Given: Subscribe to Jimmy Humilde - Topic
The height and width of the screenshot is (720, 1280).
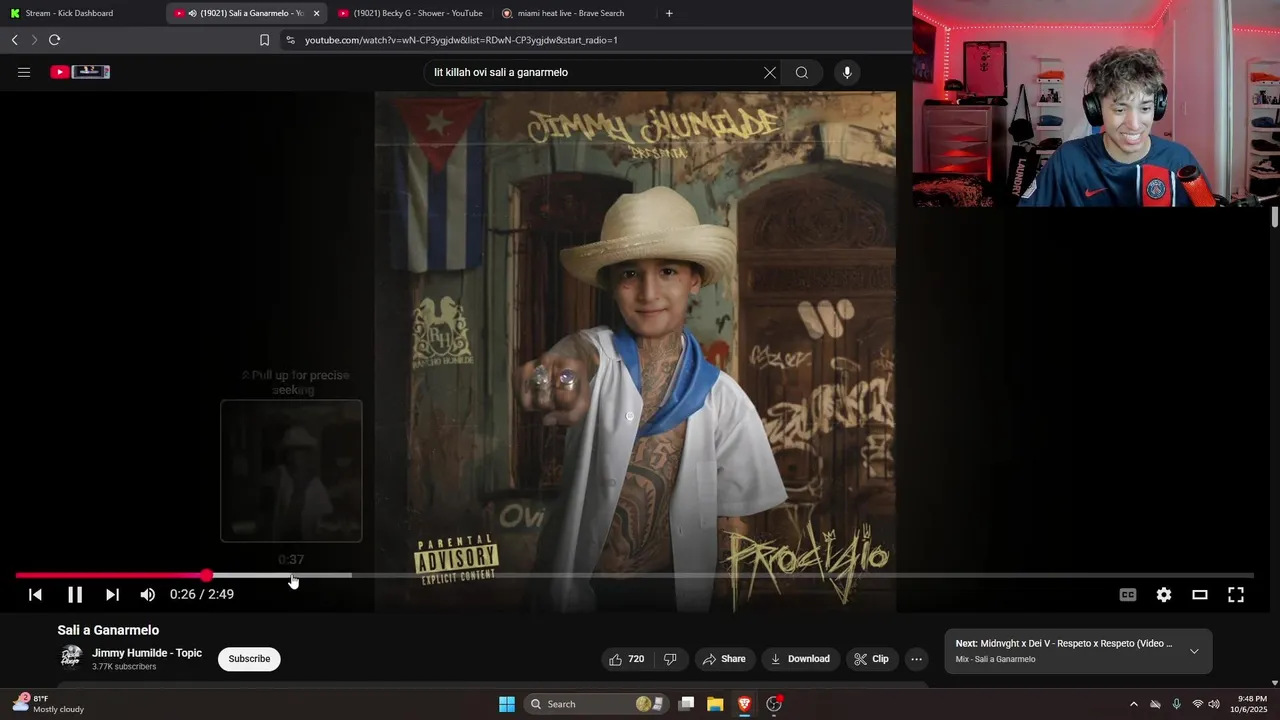Looking at the screenshot, I should coord(249,659).
